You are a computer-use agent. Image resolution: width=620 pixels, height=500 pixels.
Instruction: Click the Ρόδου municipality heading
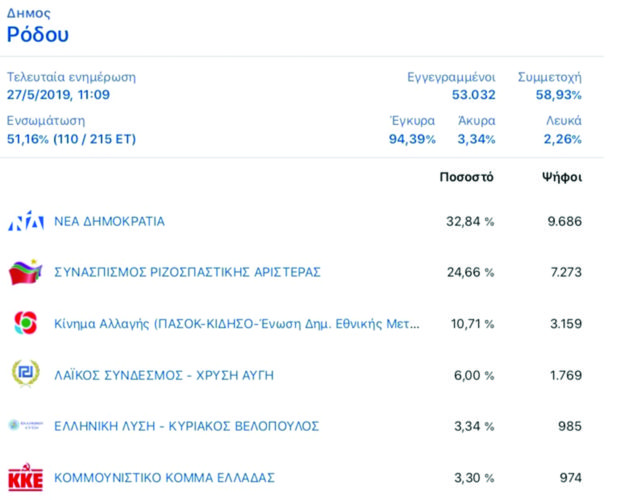pyautogui.click(x=38, y=36)
